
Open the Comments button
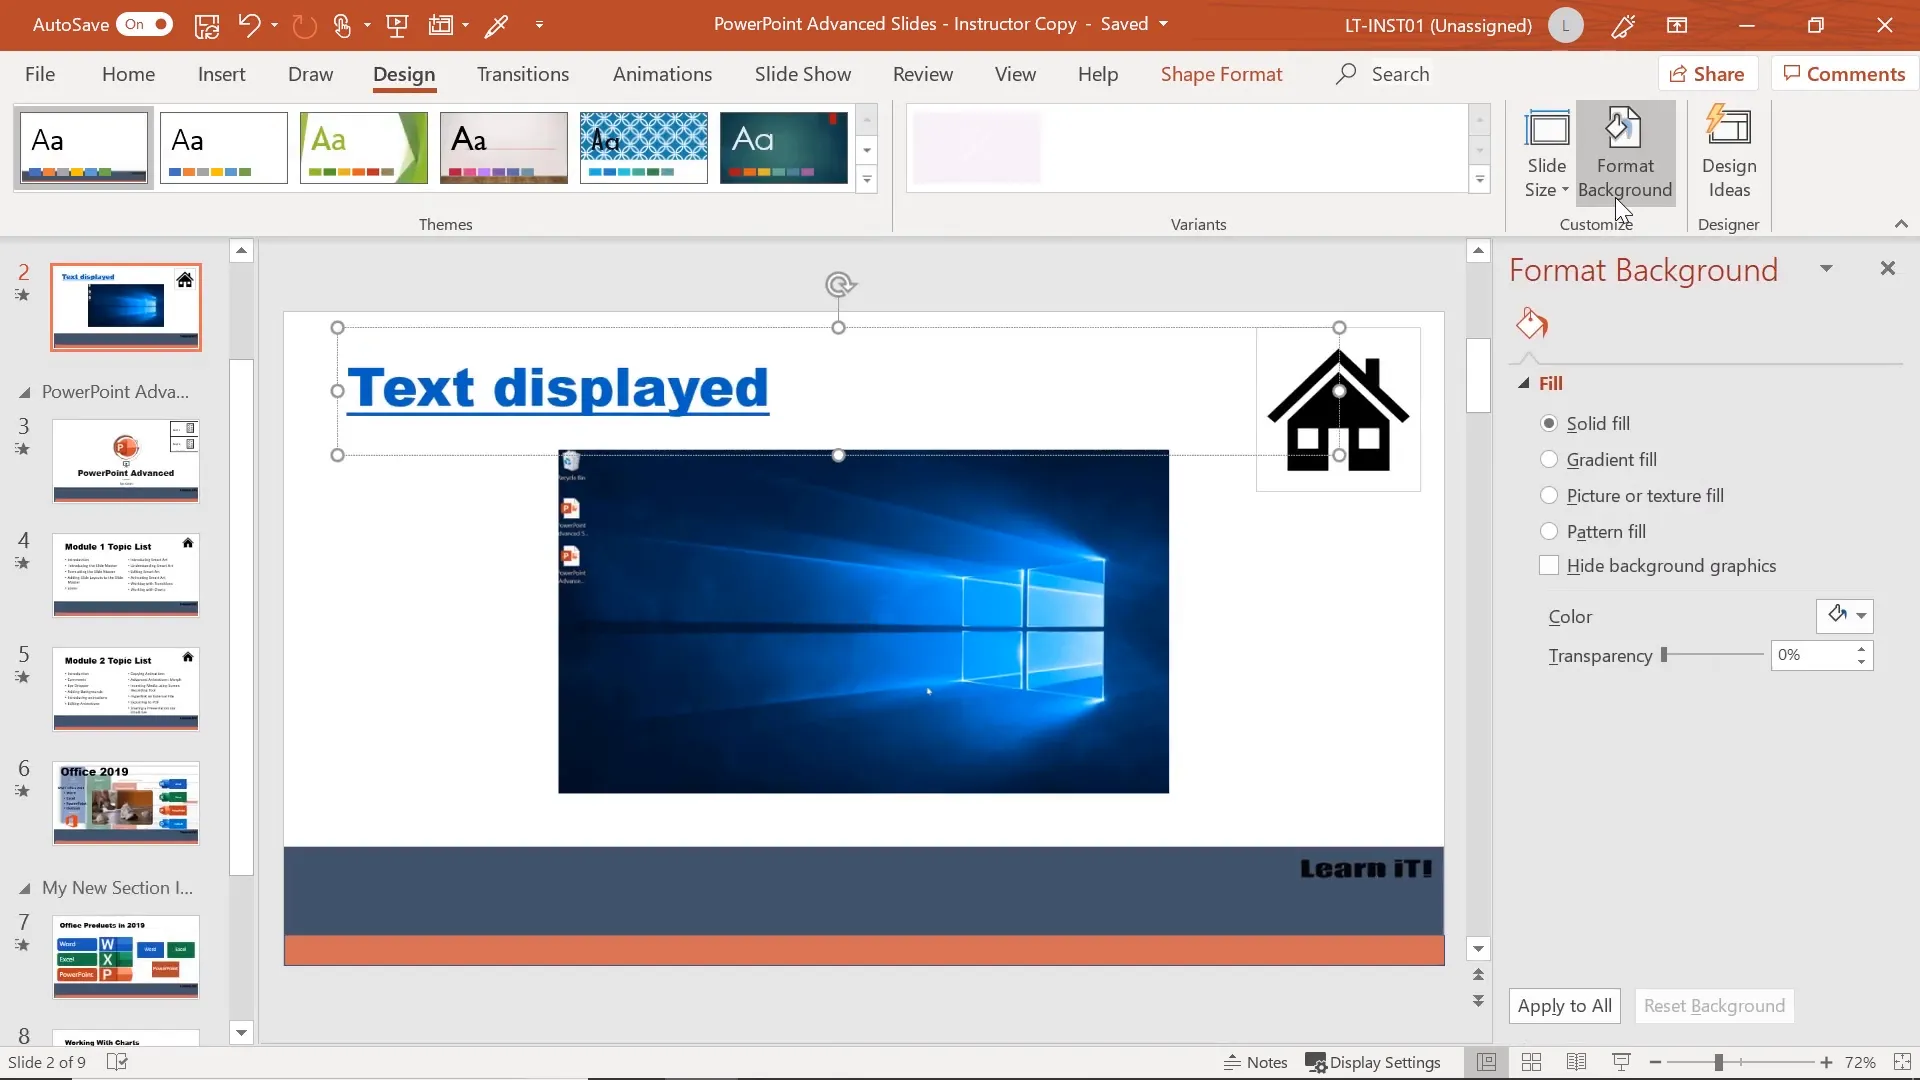[x=1844, y=74]
